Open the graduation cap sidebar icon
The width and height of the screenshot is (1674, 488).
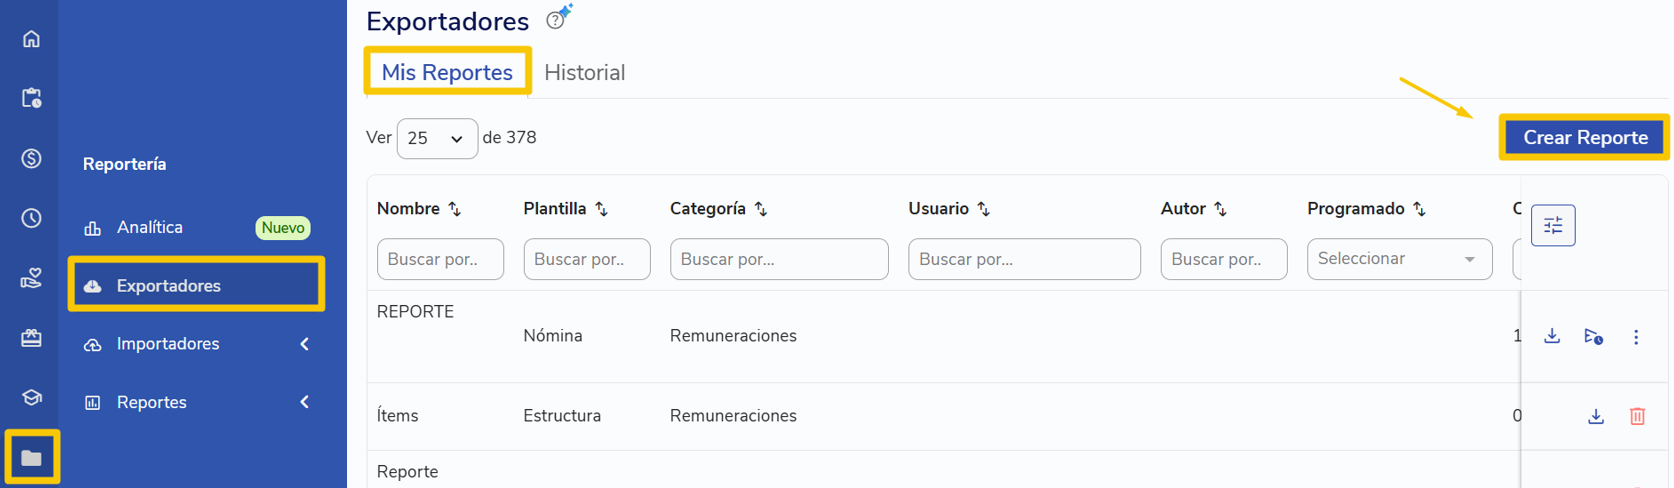tap(31, 398)
